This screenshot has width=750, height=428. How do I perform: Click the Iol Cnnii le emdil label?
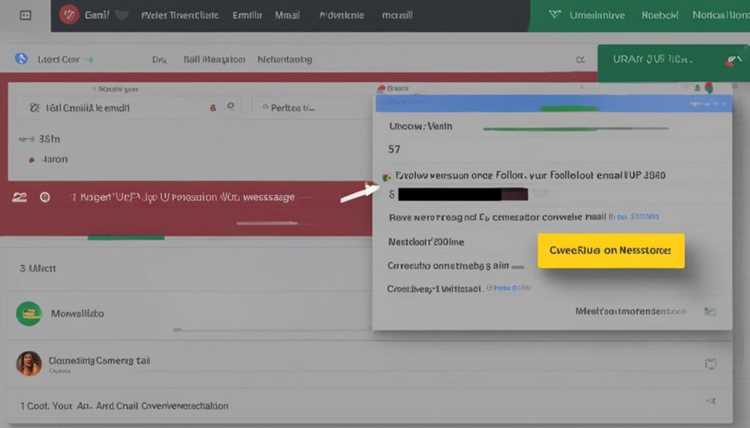[88, 108]
